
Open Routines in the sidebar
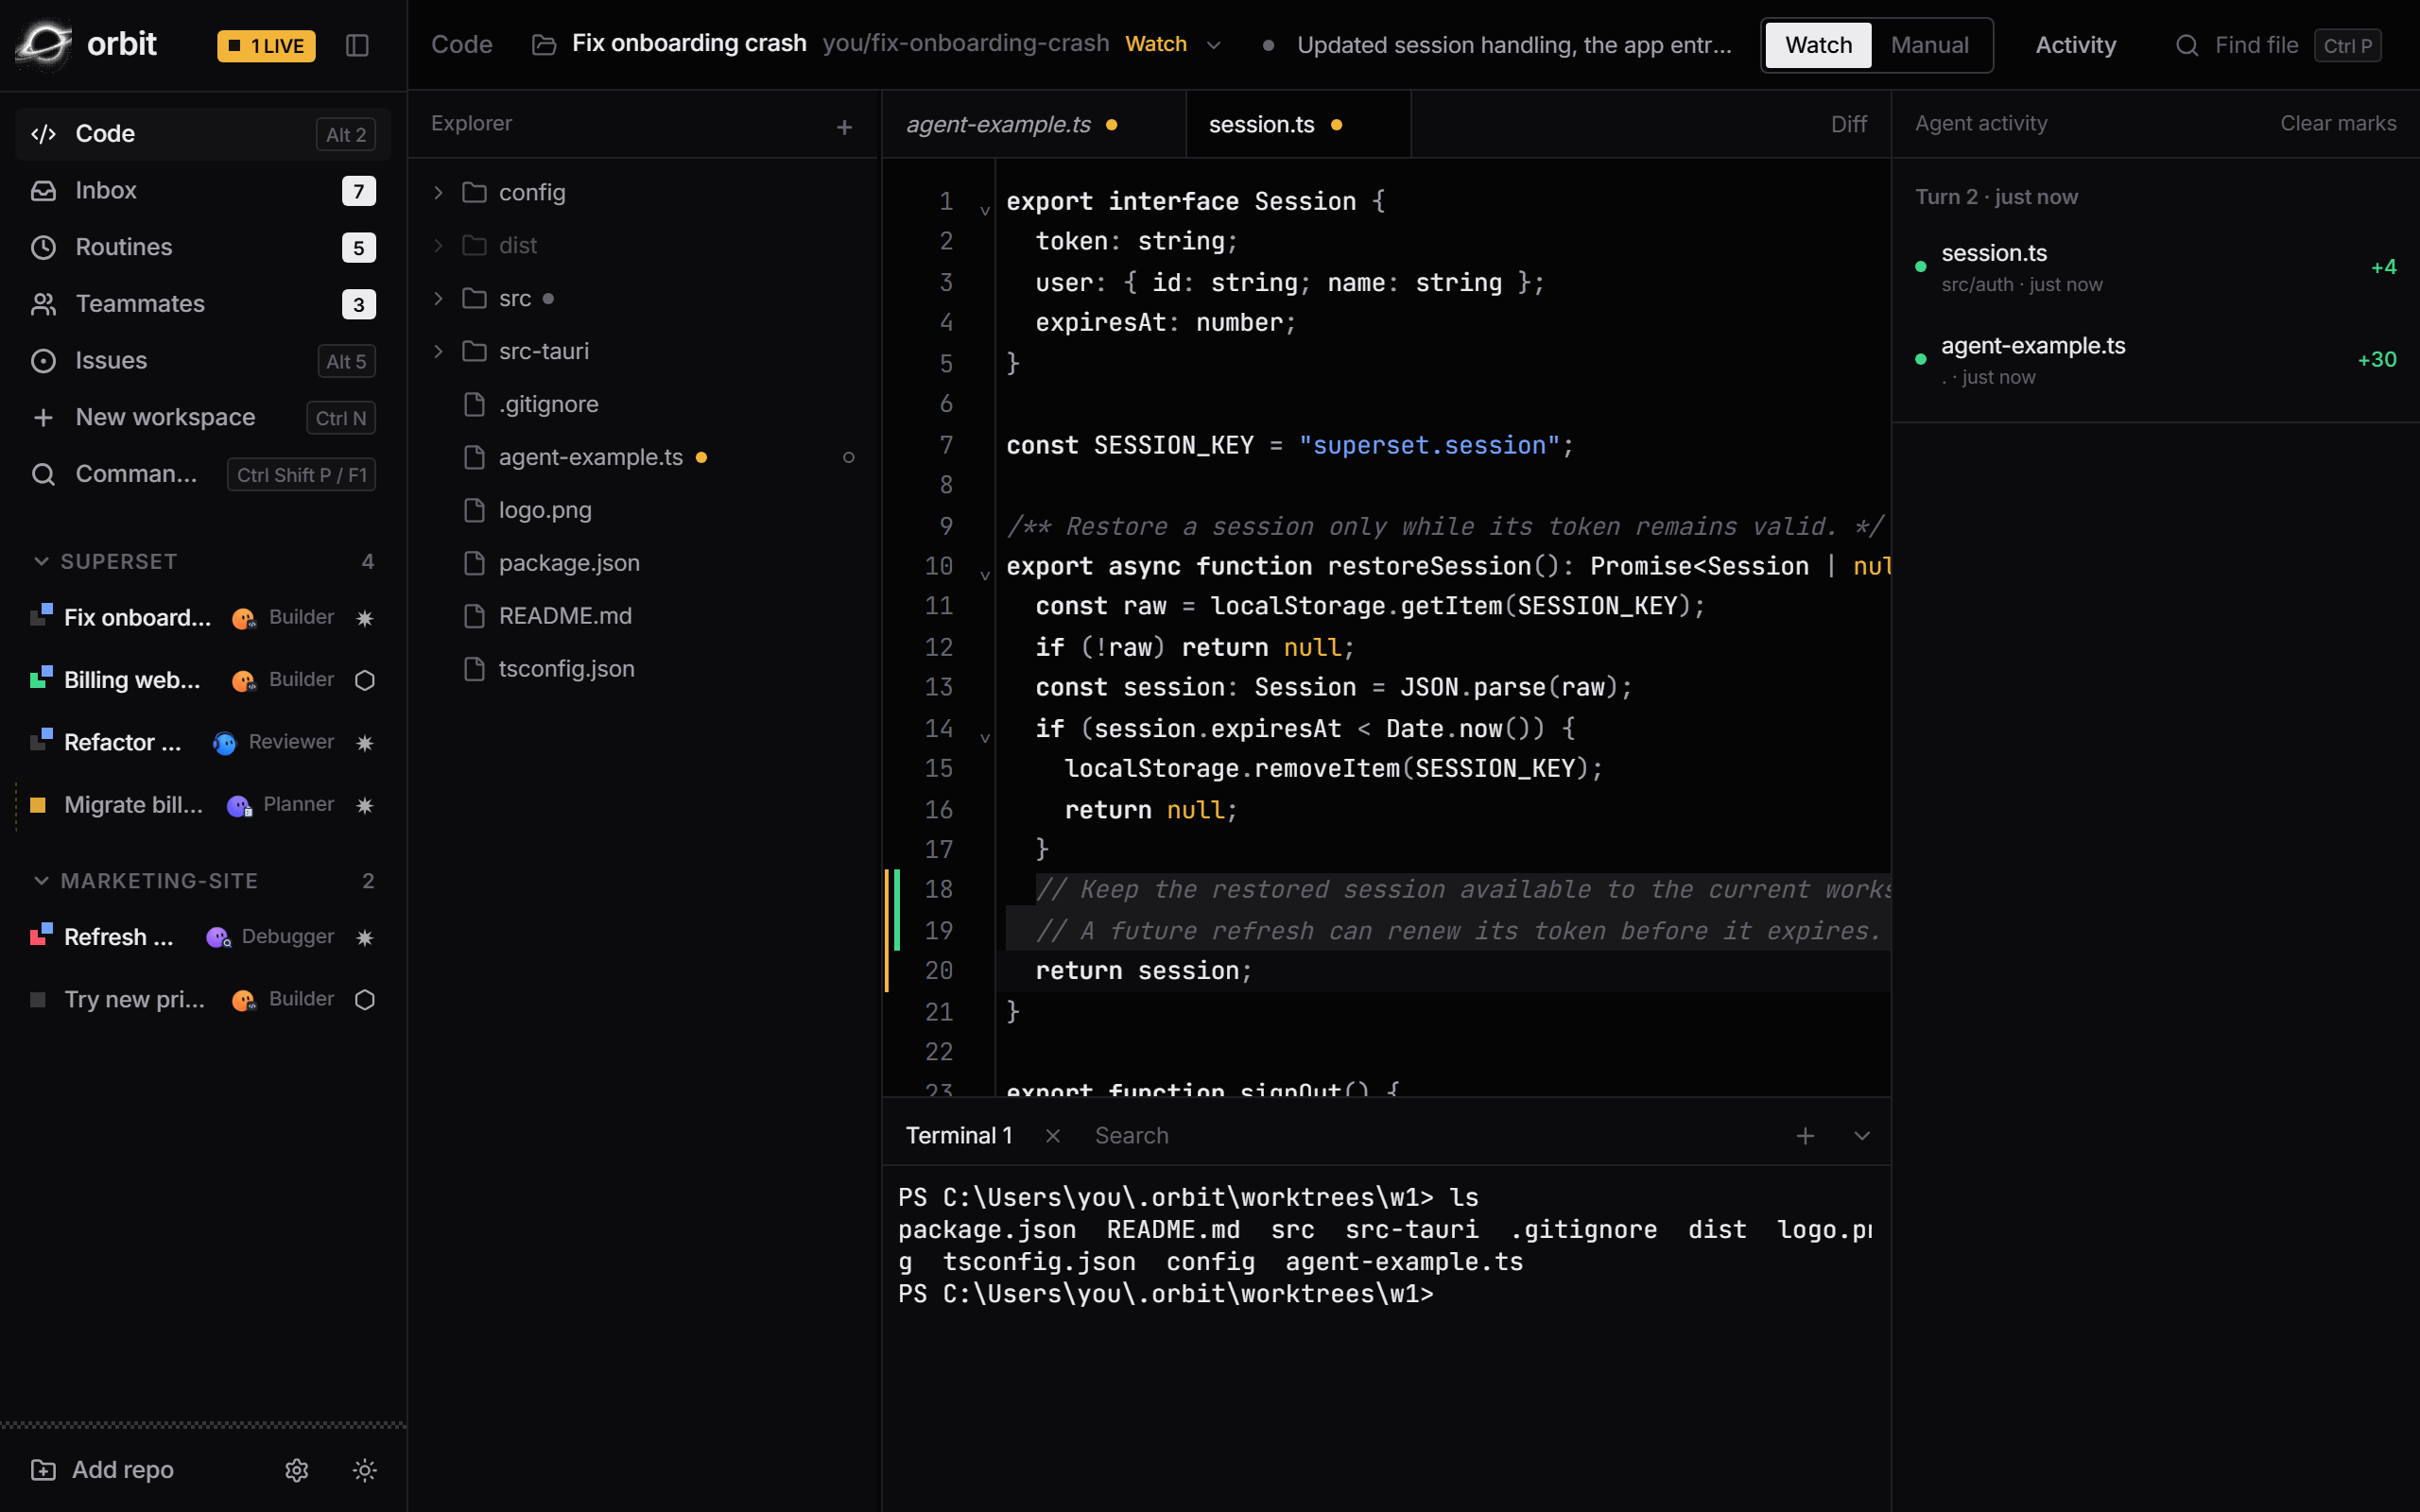pos(202,247)
